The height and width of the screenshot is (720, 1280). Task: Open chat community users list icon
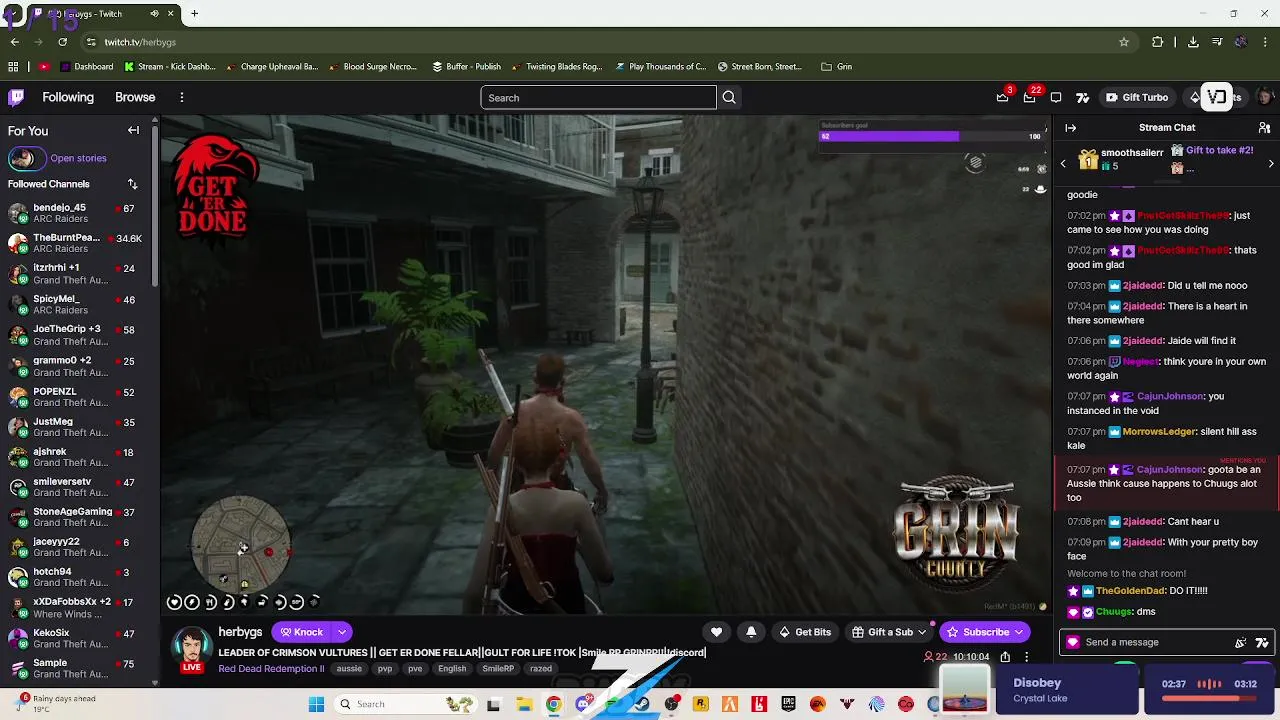click(x=1264, y=128)
